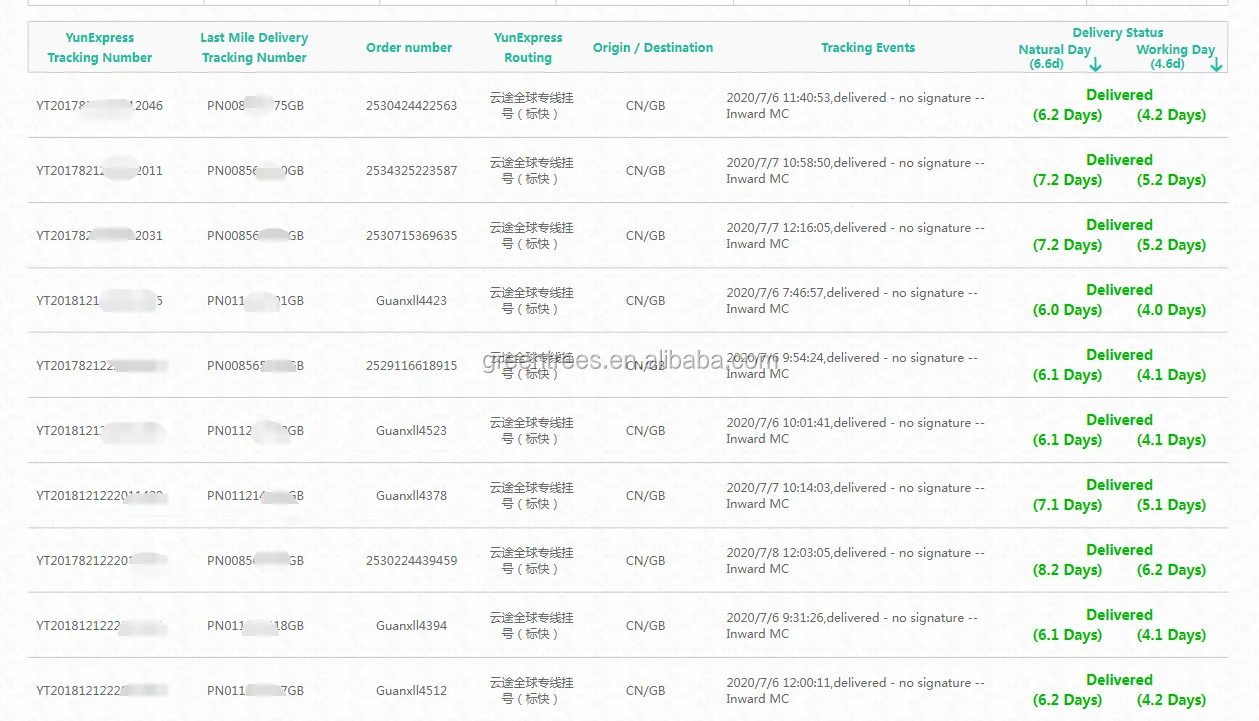Open order number 2530424422563
Viewport: 1259px width, 721px height.
click(411, 106)
